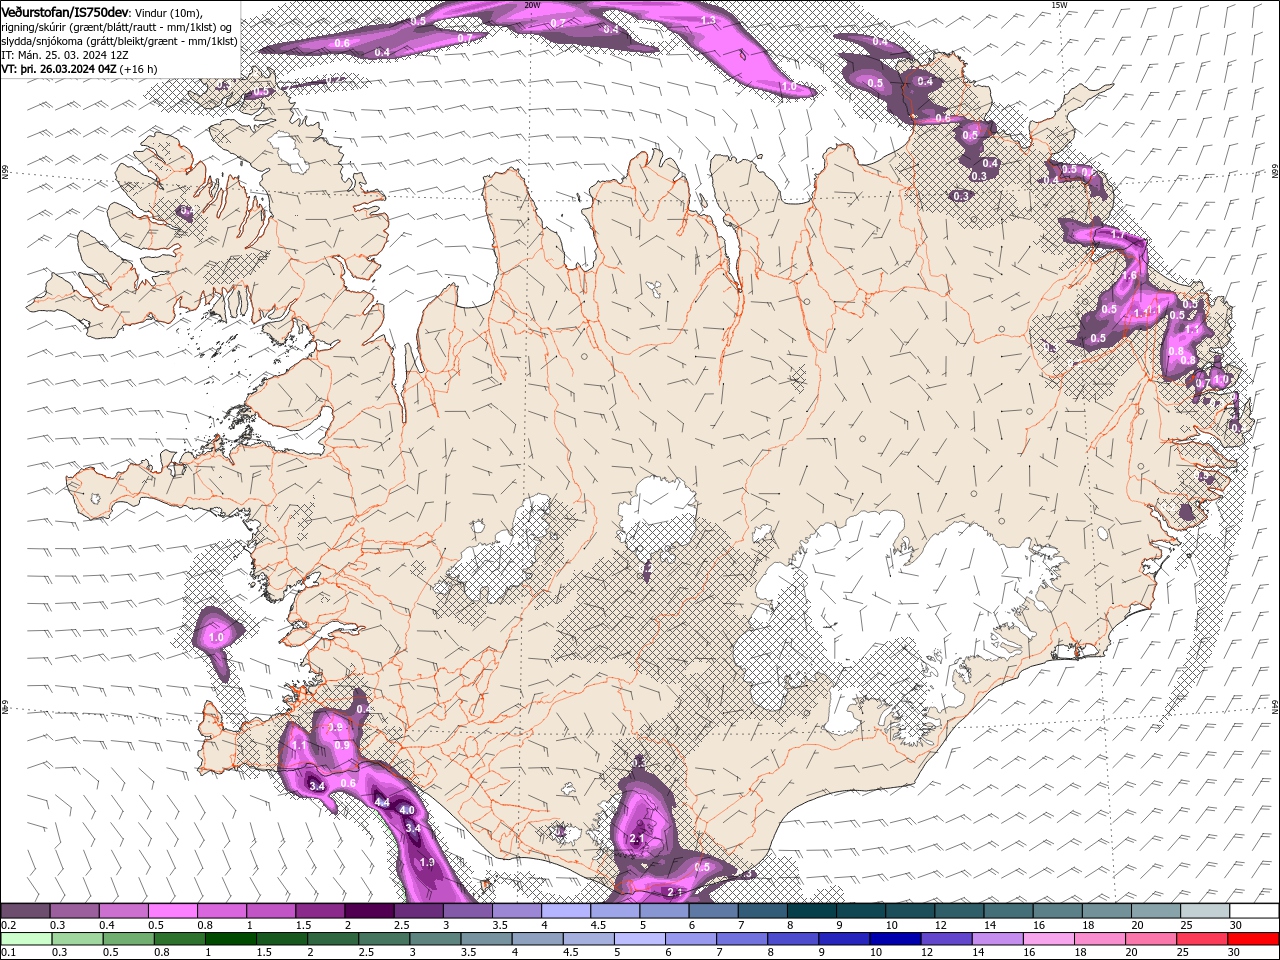Pick lower legend swatch between 4 and 4.5
The height and width of the screenshot is (960, 1280).
coord(538,939)
